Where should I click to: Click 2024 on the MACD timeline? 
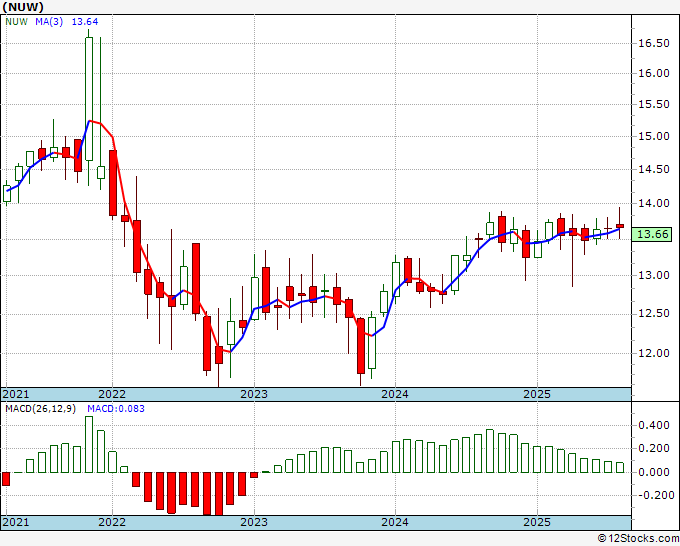tap(395, 522)
